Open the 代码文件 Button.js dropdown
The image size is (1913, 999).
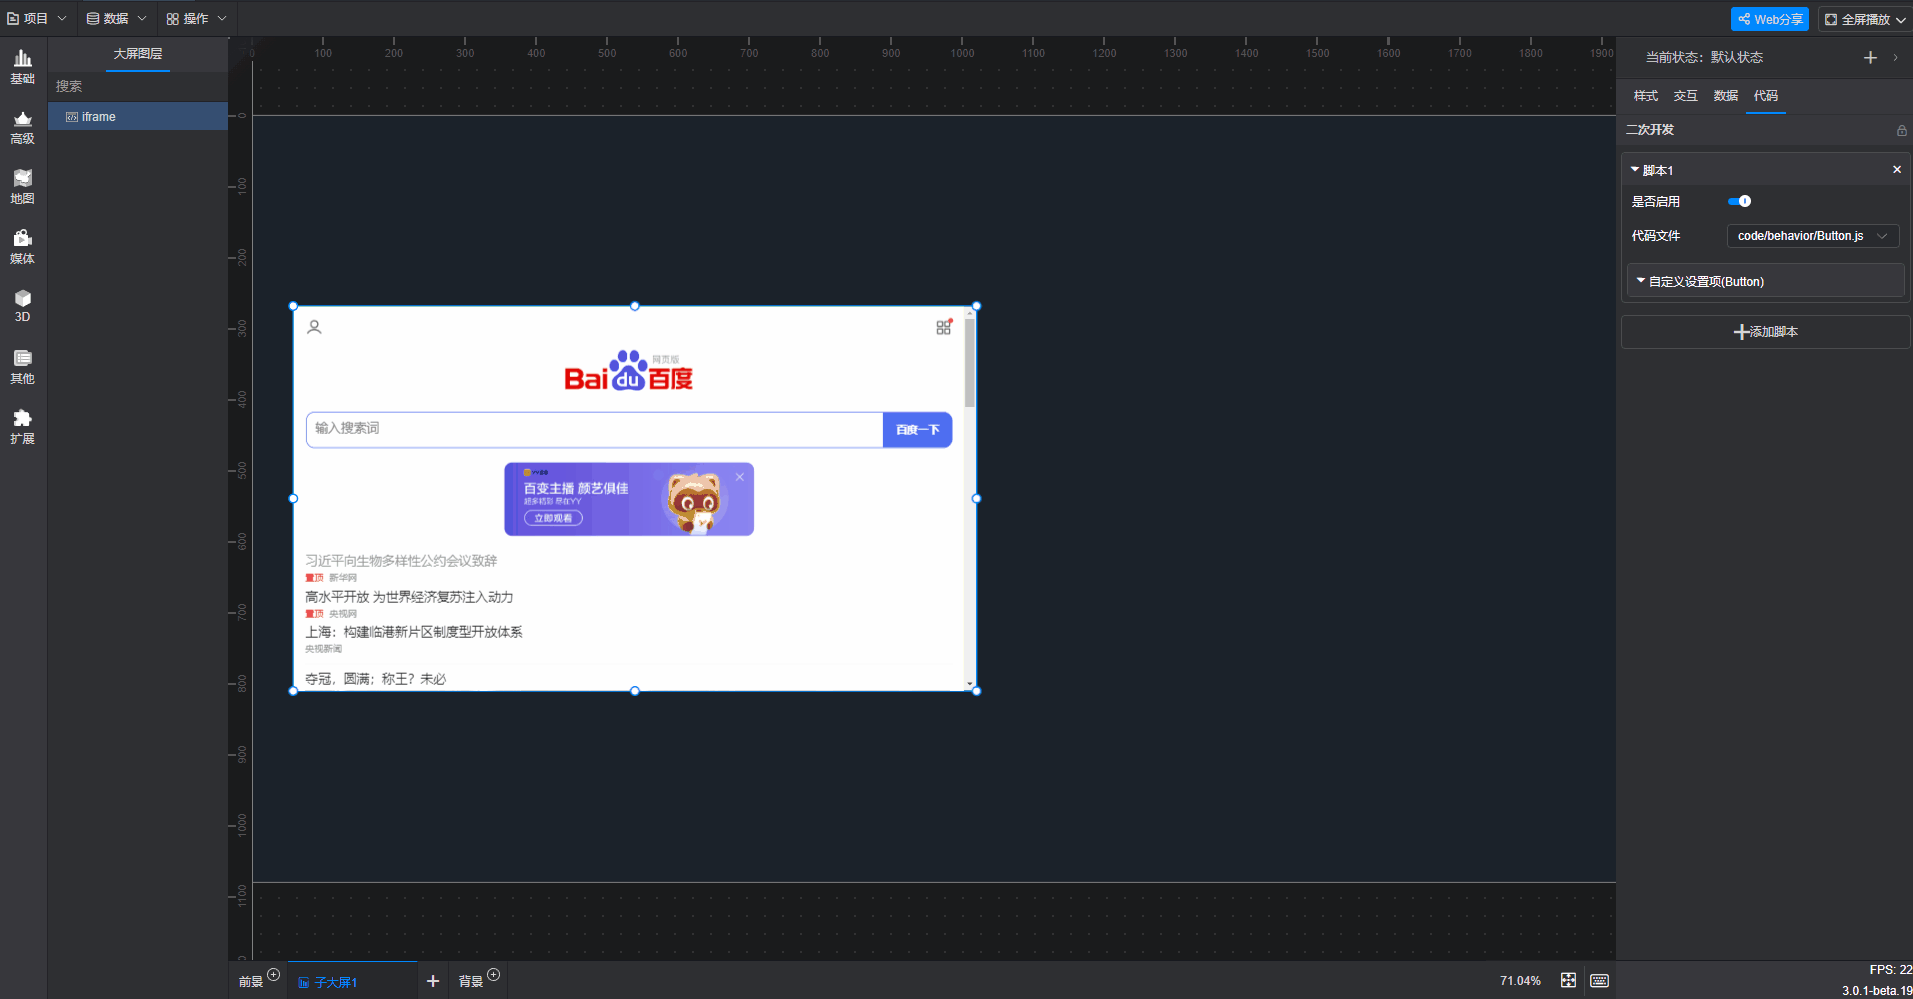1813,236
